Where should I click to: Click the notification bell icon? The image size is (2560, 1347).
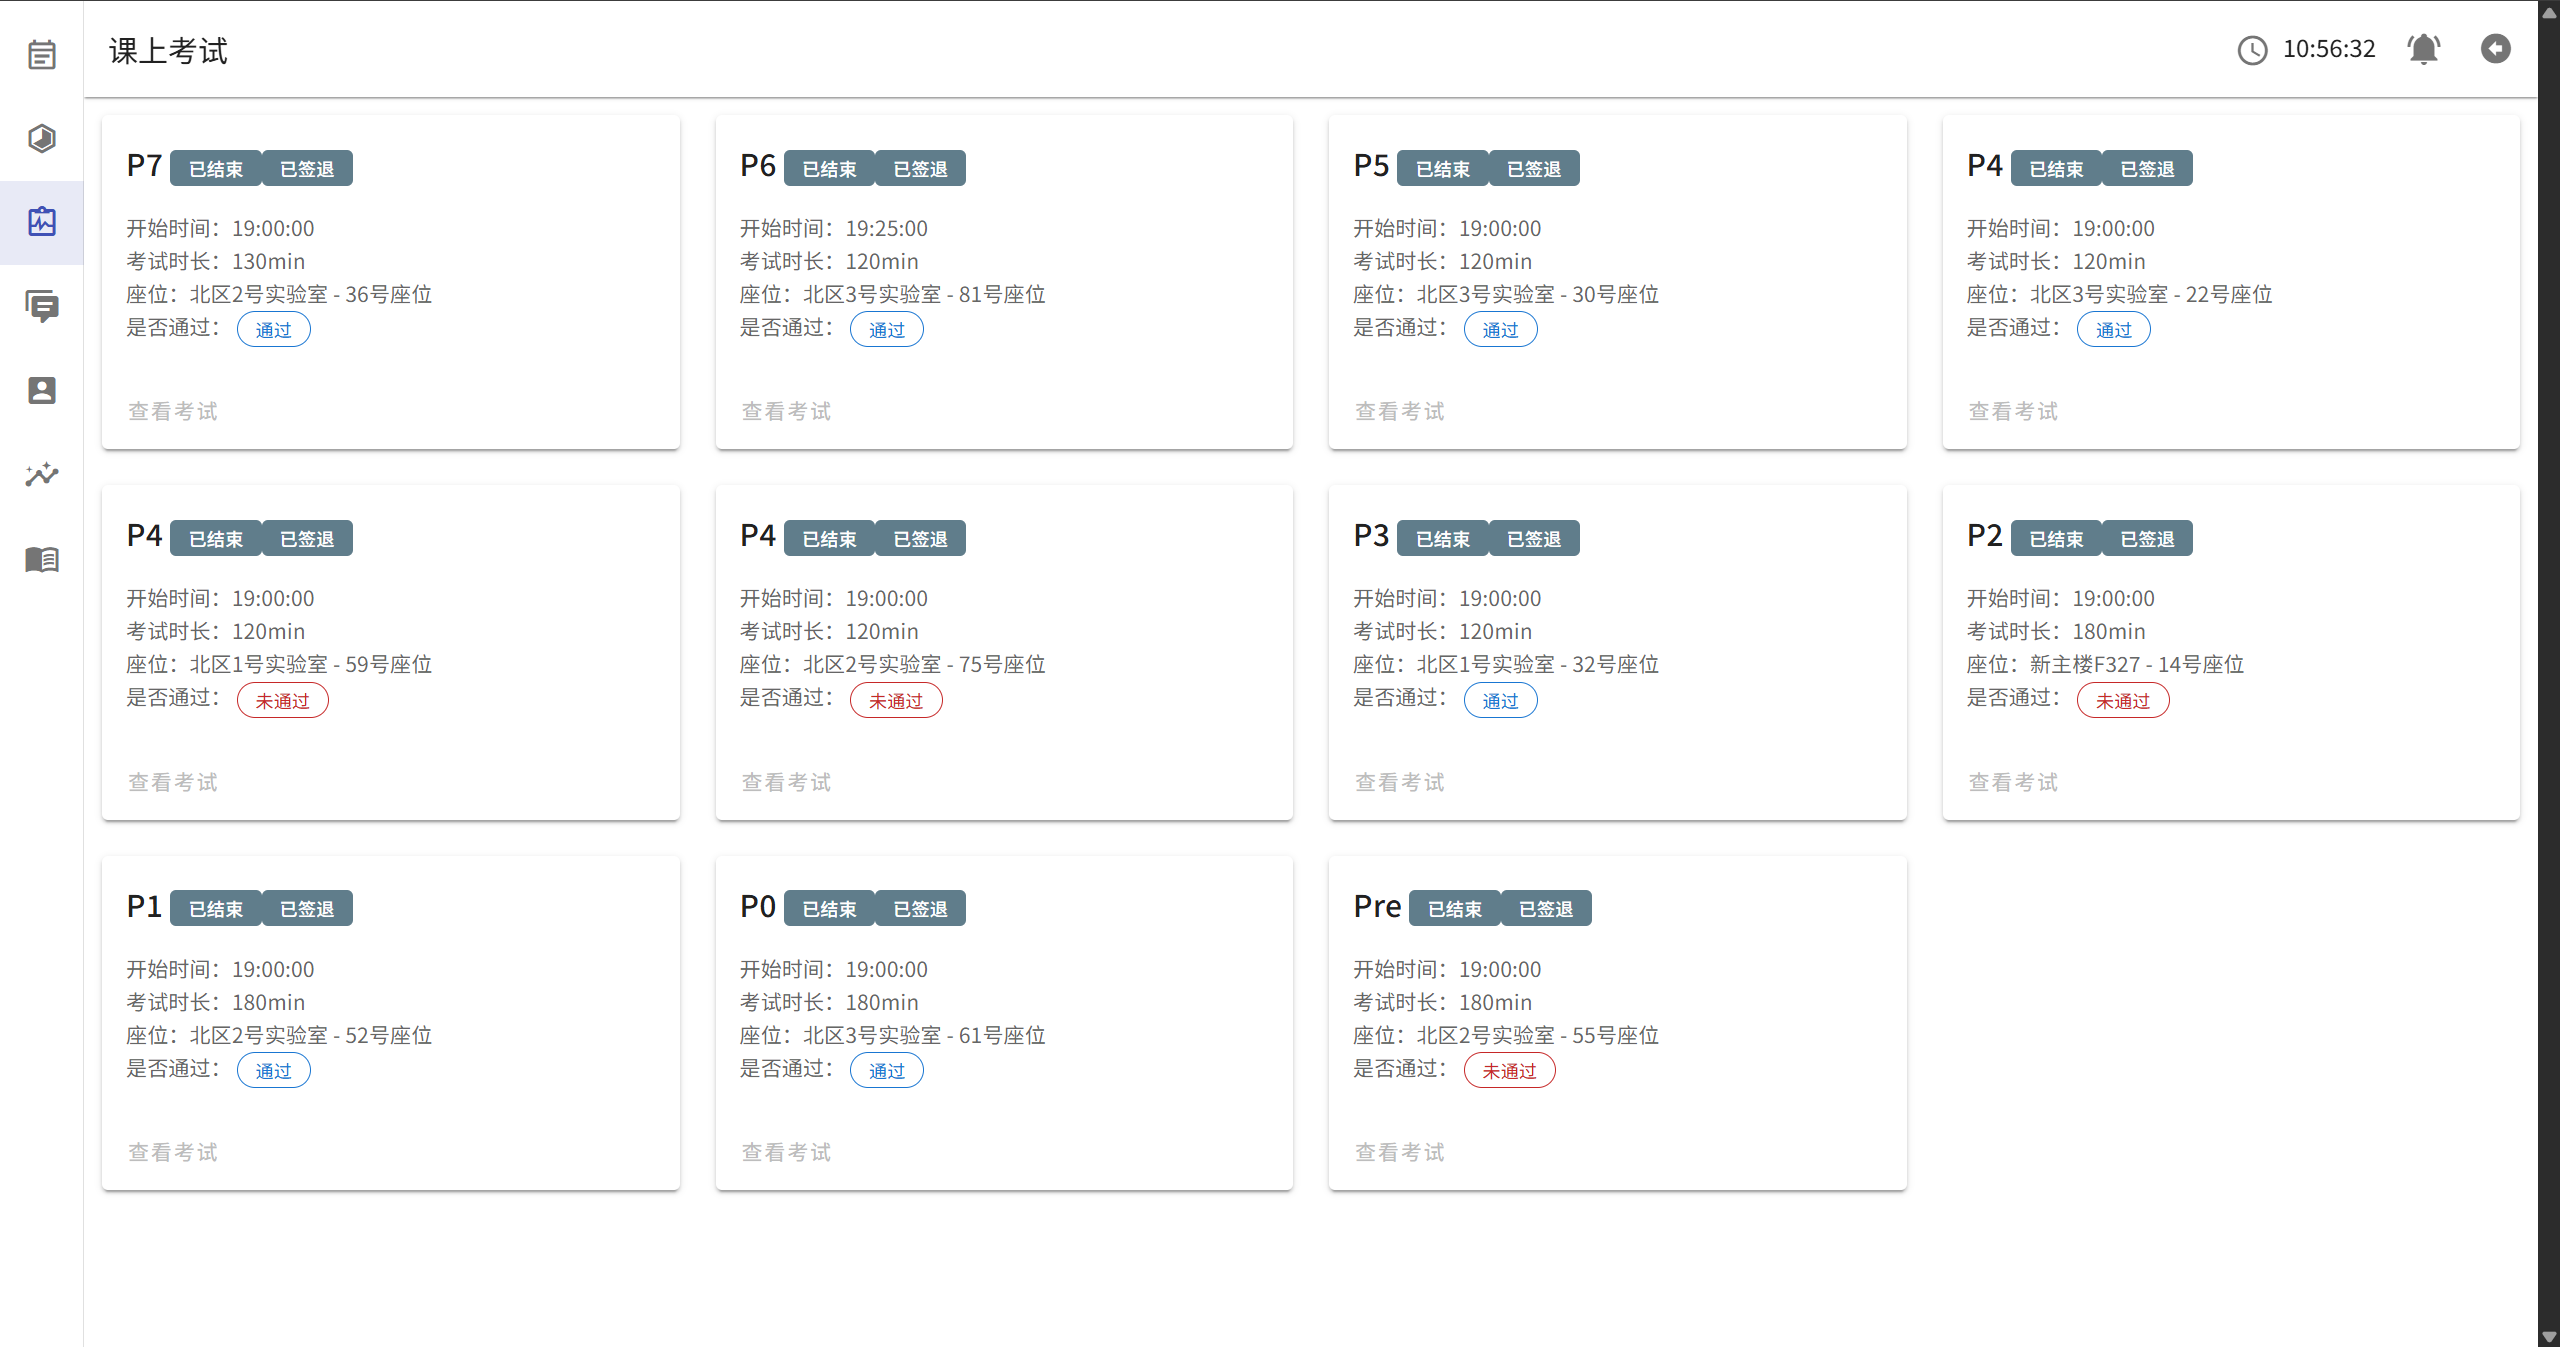pyautogui.click(x=2423, y=49)
